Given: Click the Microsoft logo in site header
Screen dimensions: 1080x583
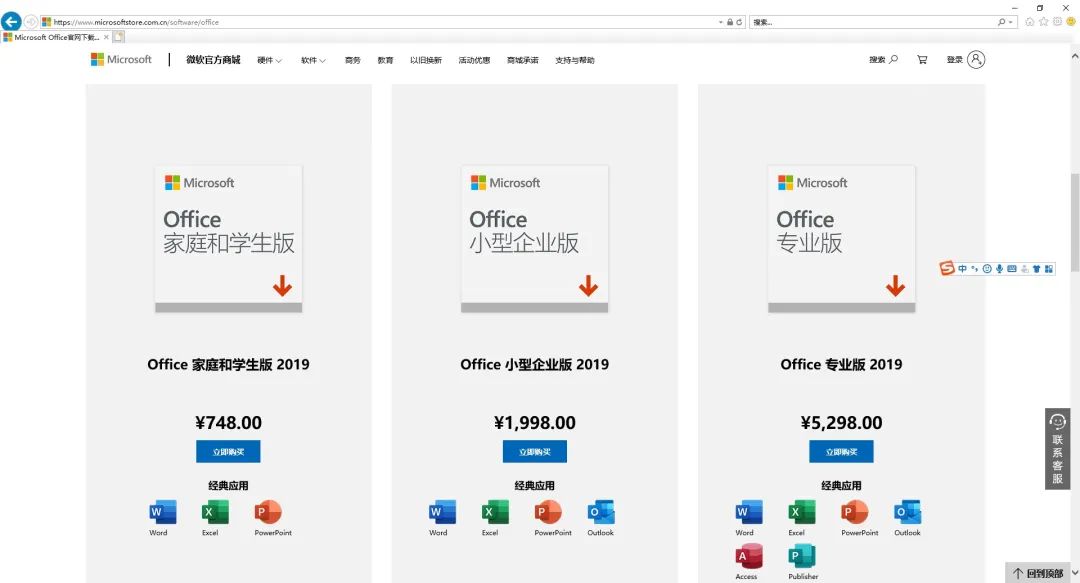Looking at the screenshot, I should (121, 59).
